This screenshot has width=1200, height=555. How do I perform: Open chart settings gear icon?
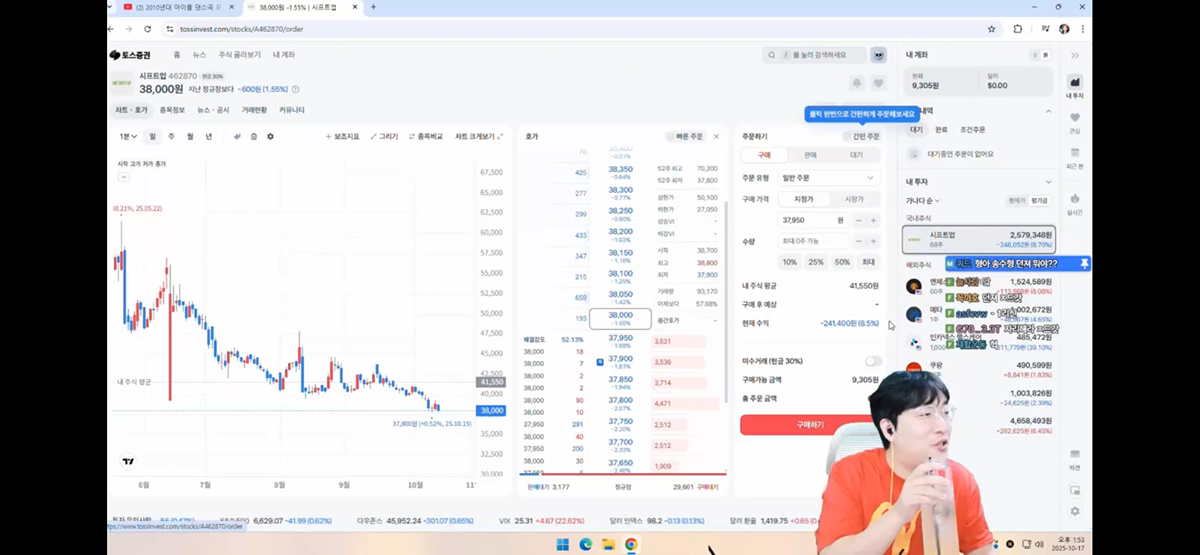pos(270,136)
